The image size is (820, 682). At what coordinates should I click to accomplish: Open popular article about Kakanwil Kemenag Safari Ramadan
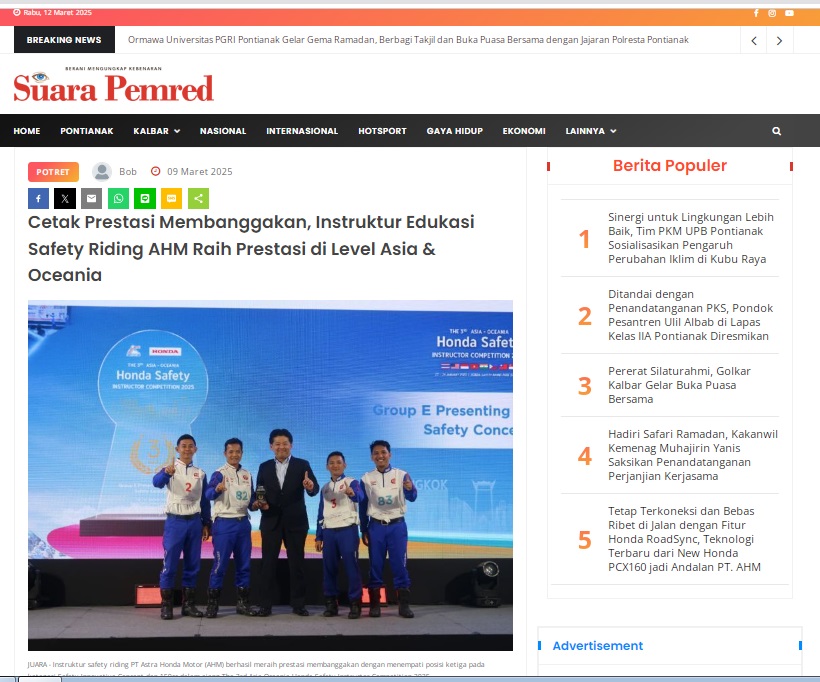[692, 455]
